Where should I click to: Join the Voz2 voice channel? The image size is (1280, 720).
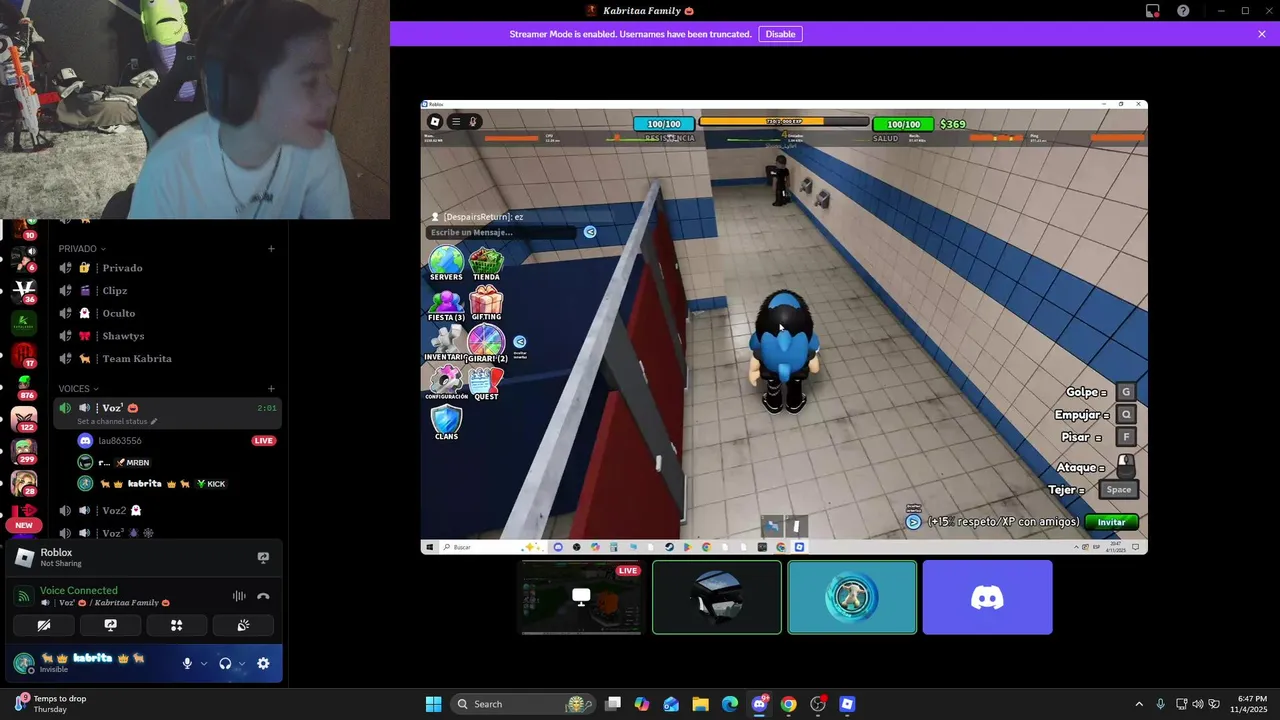pos(168,510)
